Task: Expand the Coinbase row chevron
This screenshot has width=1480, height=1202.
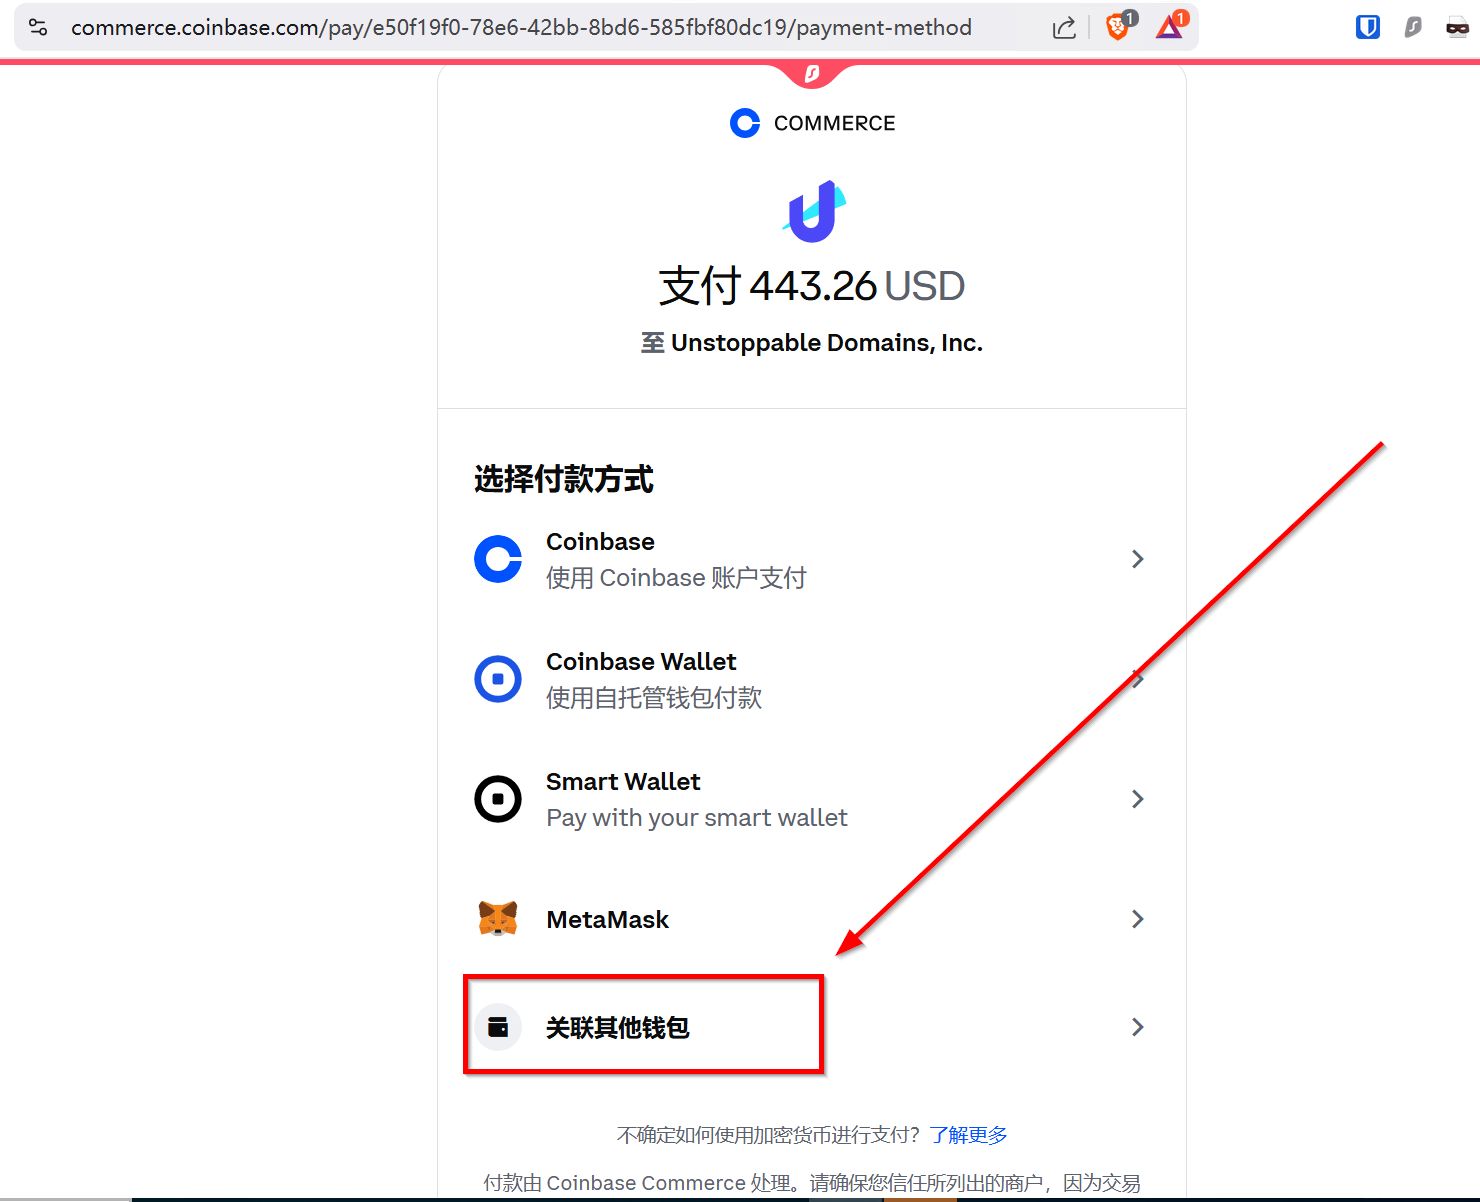Action: coord(1137,559)
